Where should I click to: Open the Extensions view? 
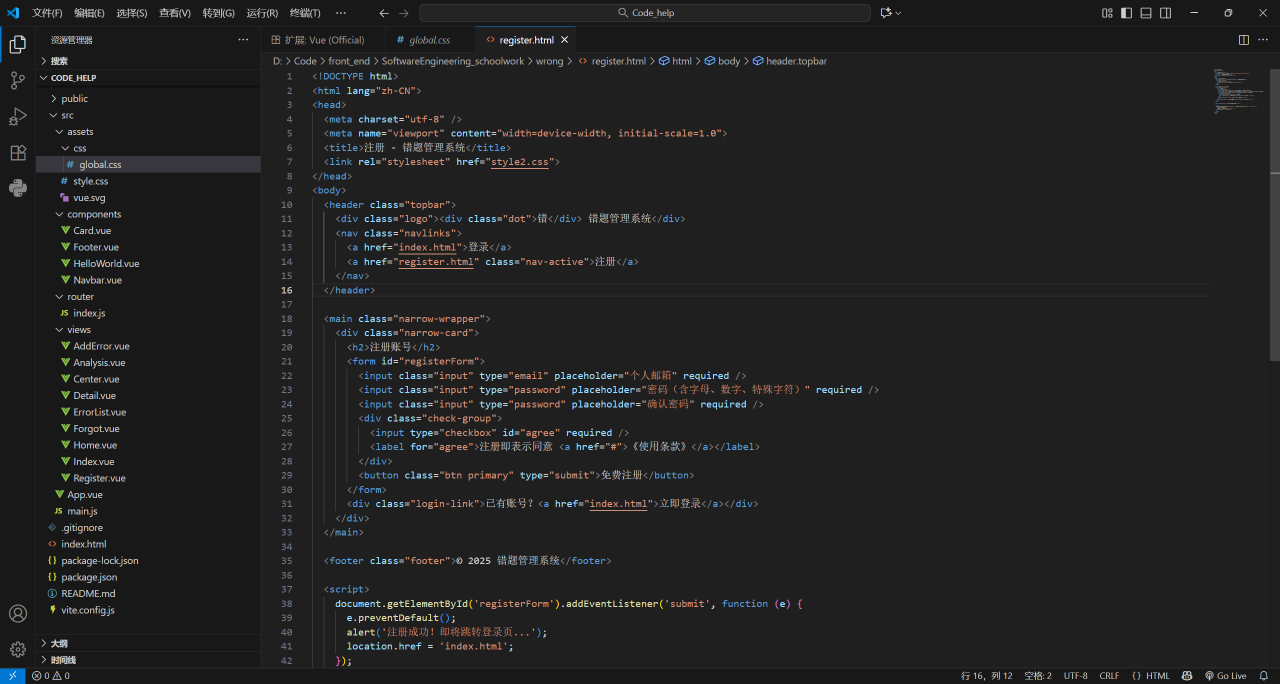click(18, 153)
